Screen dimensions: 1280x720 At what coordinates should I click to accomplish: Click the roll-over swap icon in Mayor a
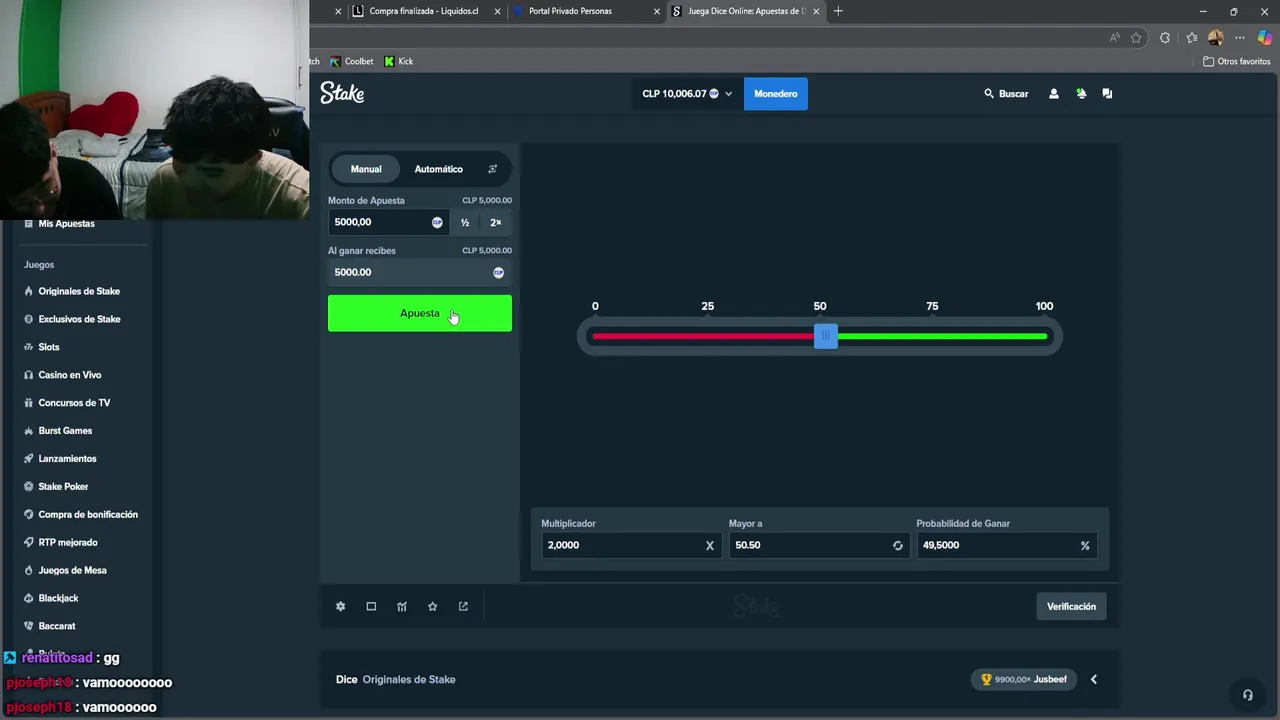(897, 545)
